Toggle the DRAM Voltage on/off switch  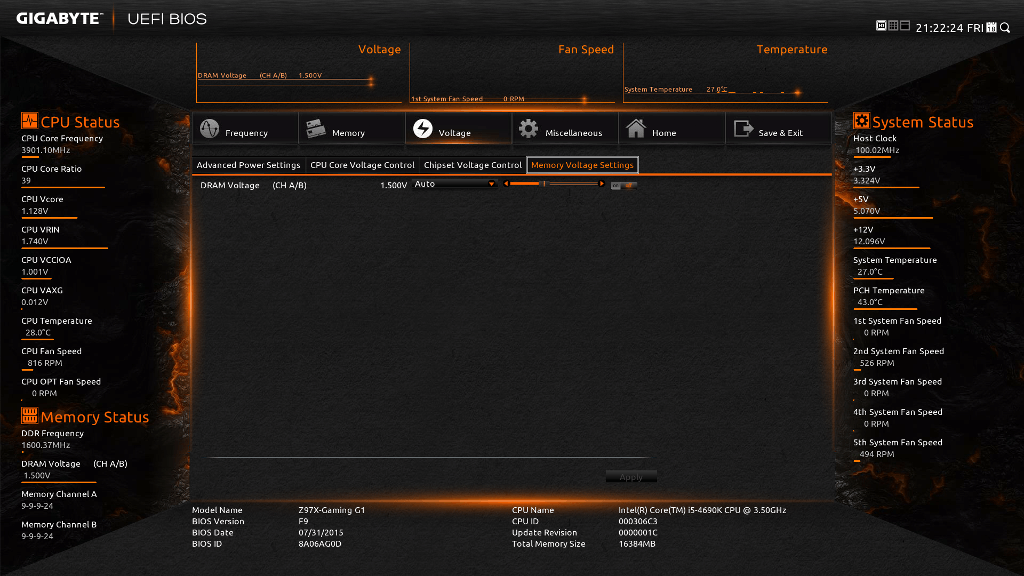tap(624, 185)
